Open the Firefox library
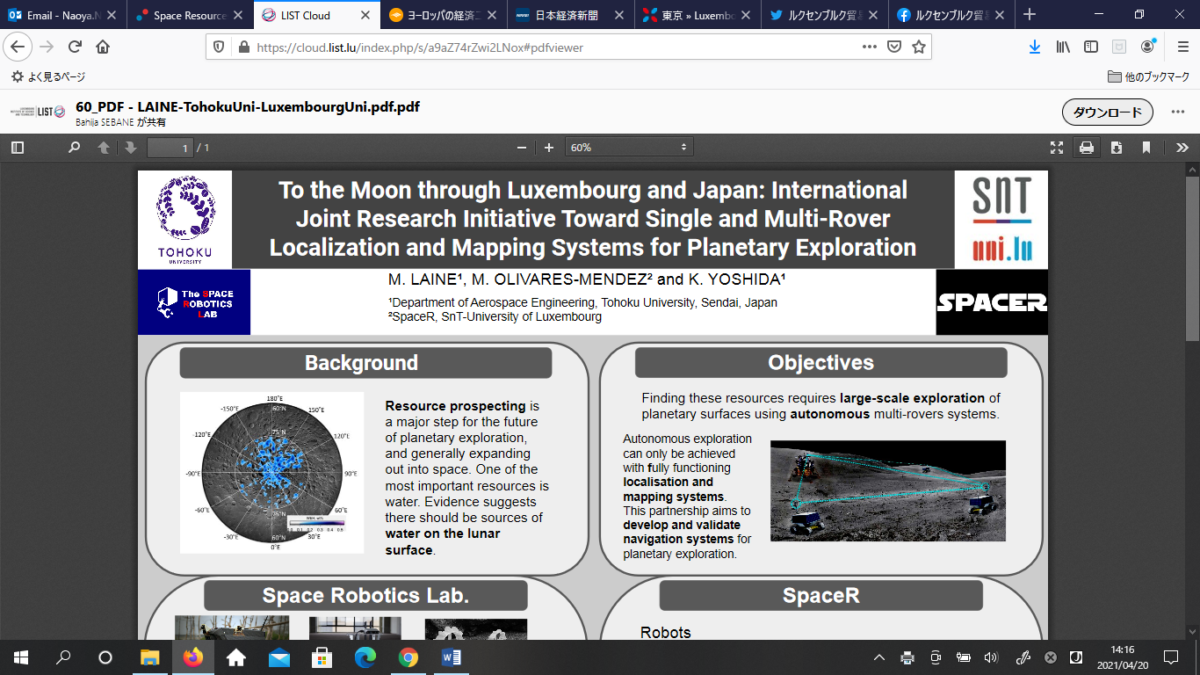The height and width of the screenshot is (675, 1200). 1063,47
